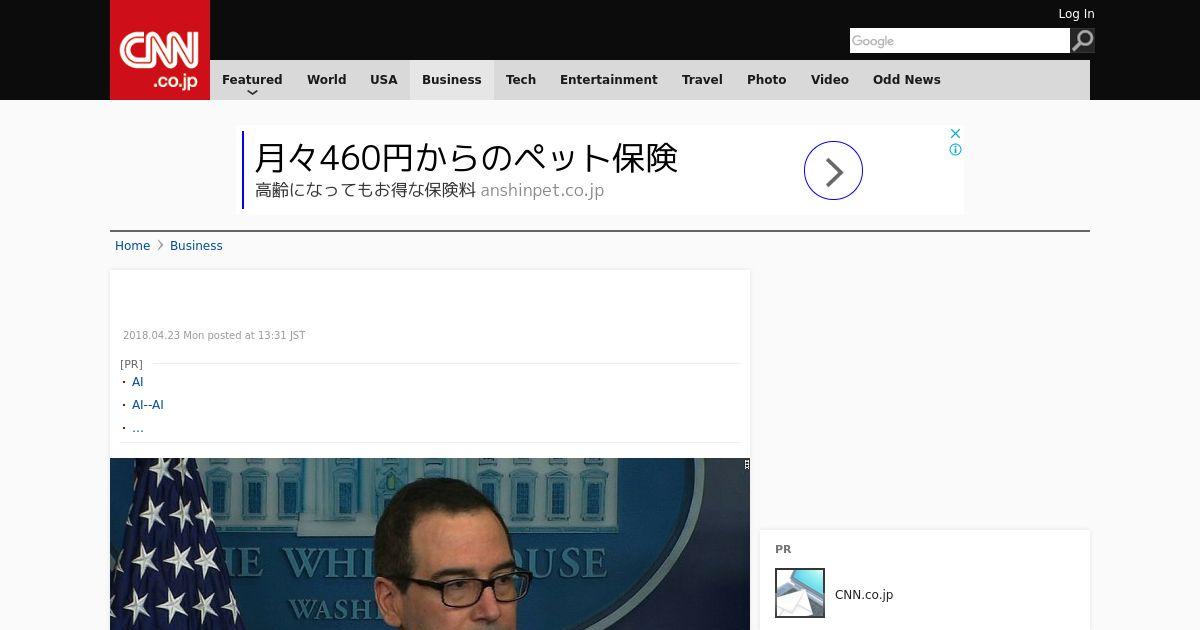The image size is (1200, 630).
Task: Open the video options dots icon
Action: [x=746, y=464]
